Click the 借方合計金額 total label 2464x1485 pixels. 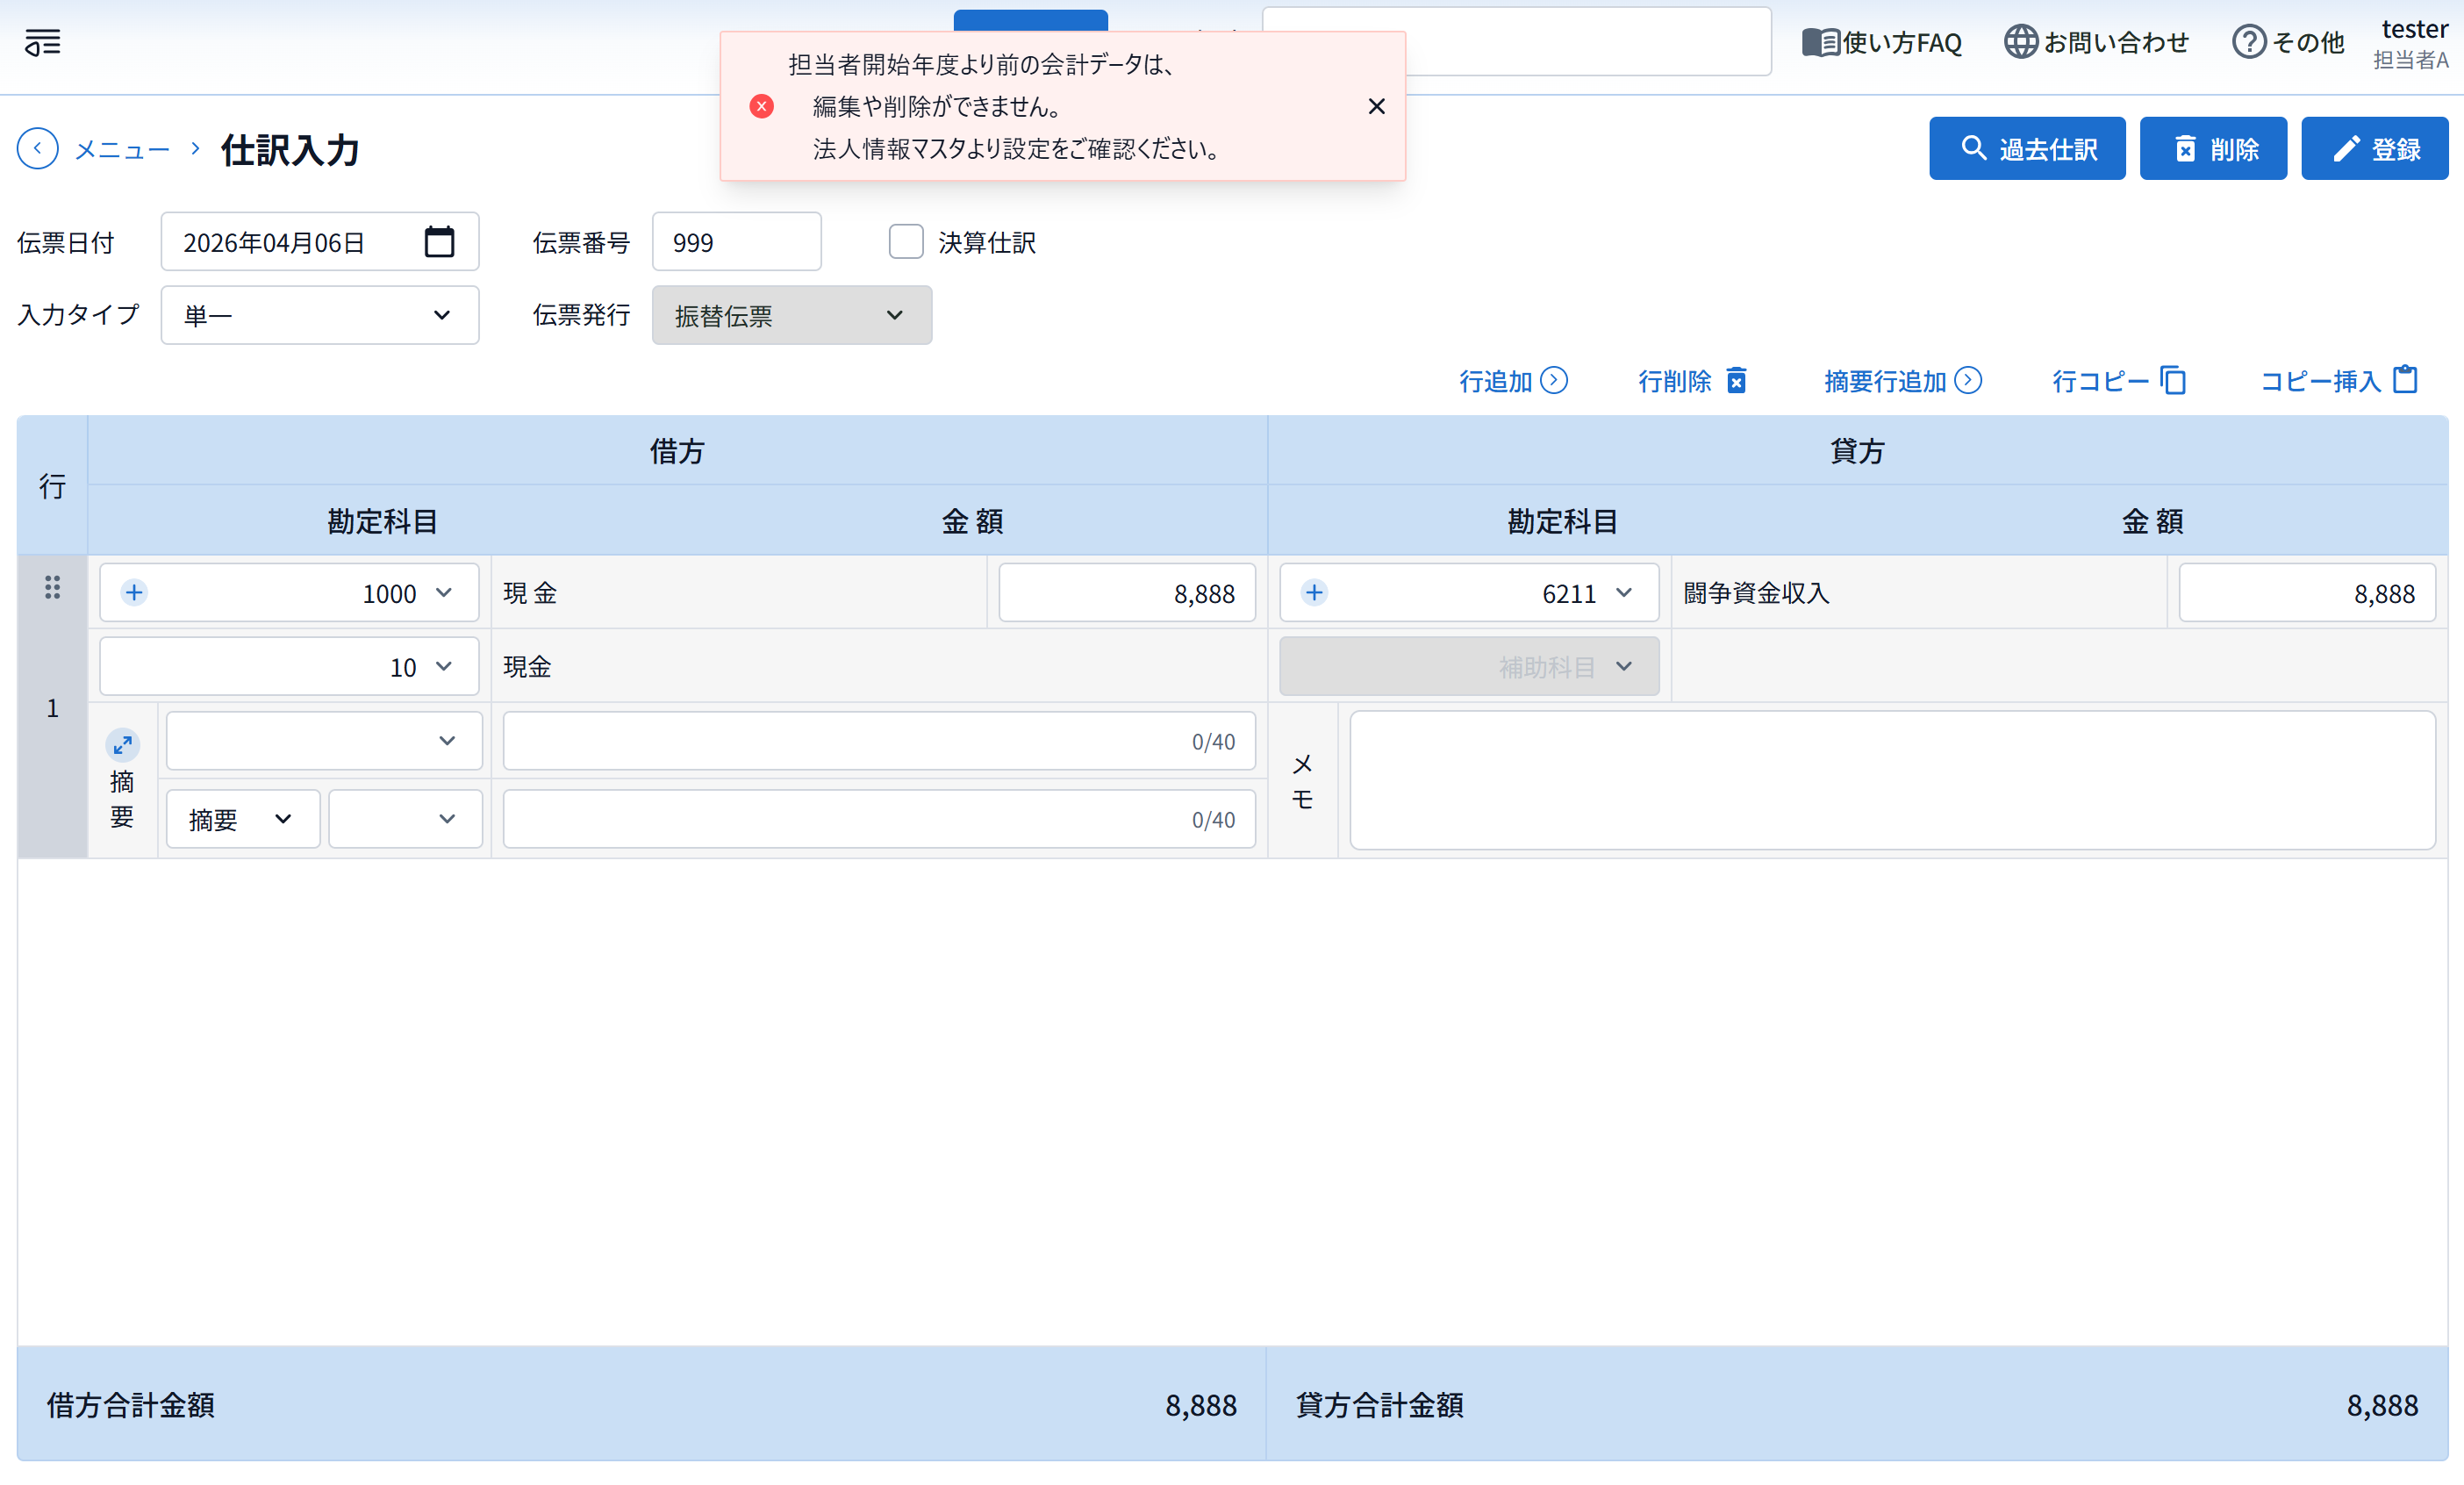pyautogui.click(x=131, y=1405)
